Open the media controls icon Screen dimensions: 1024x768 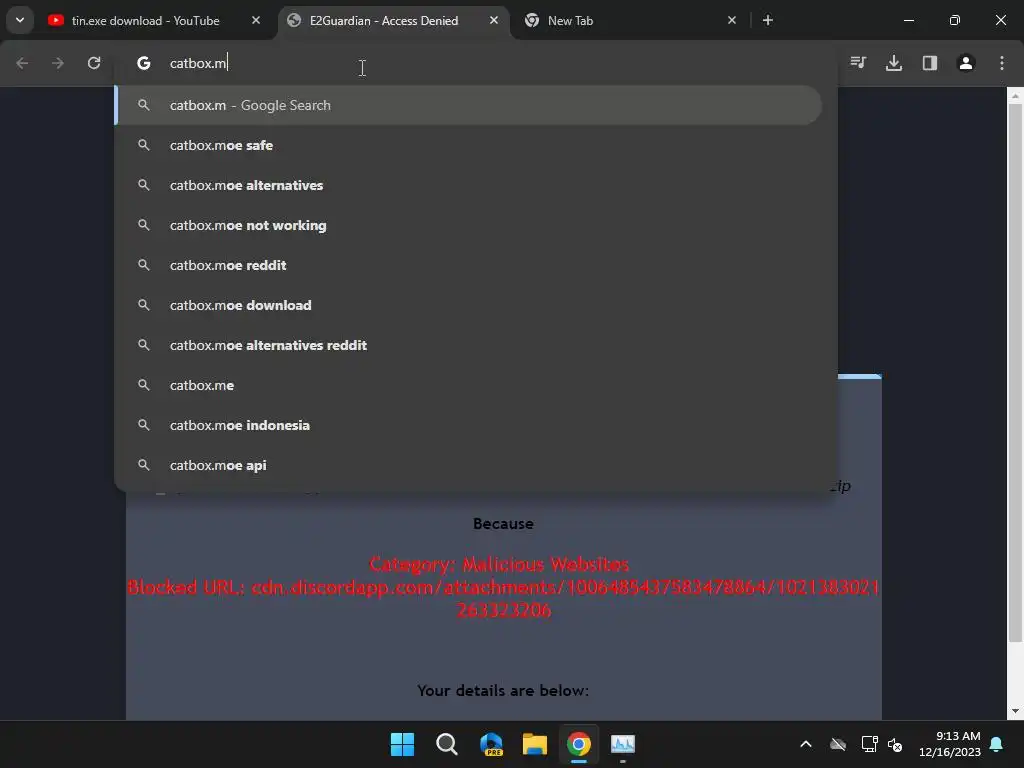tap(858, 63)
